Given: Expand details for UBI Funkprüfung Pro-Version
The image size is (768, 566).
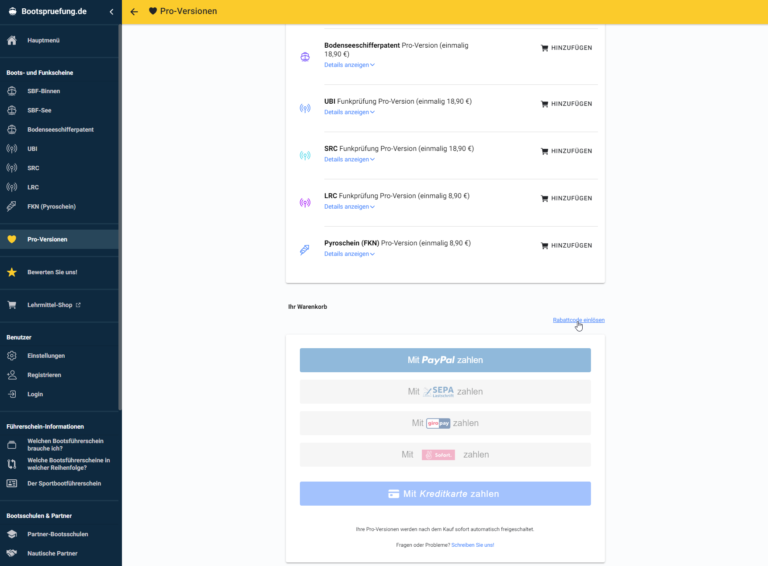Looking at the screenshot, I should (349, 112).
